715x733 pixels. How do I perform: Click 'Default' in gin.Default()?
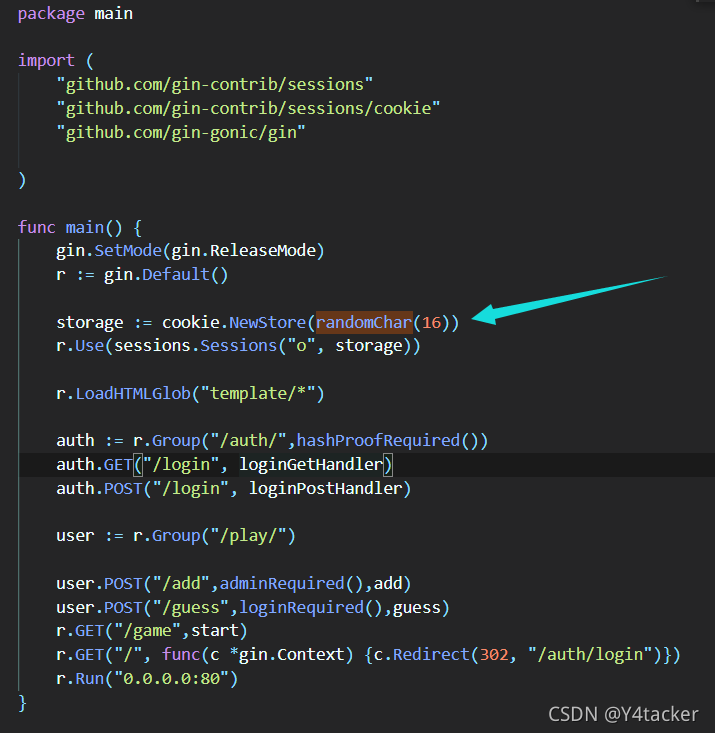click(175, 275)
